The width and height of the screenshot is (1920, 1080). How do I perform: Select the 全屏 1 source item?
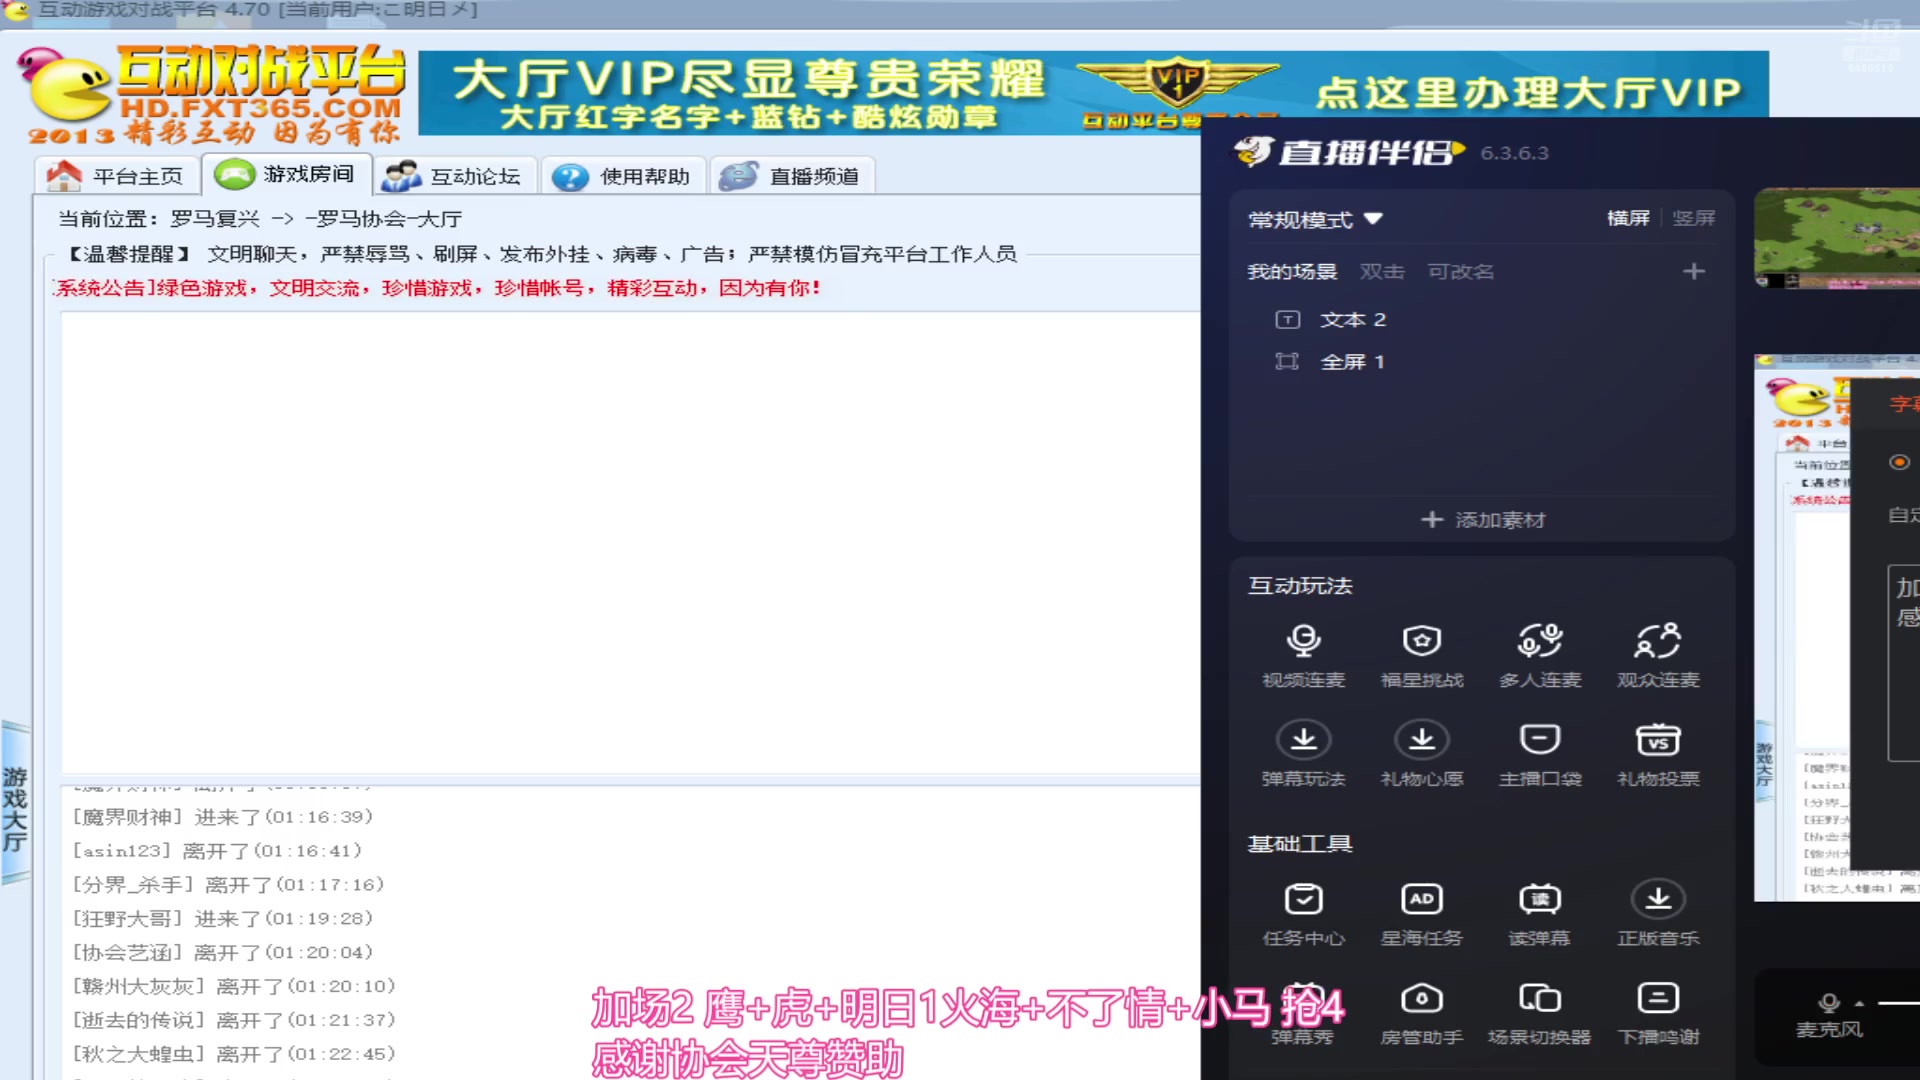[1352, 361]
